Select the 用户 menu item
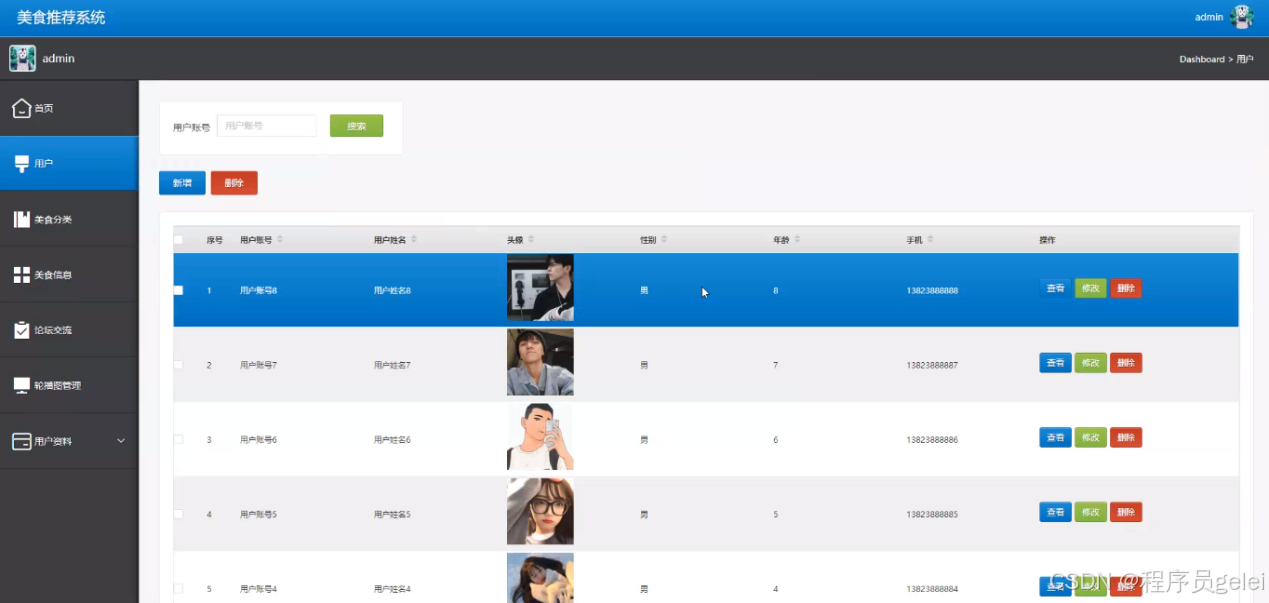The width and height of the screenshot is (1269, 603). pyautogui.click(x=69, y=163)
